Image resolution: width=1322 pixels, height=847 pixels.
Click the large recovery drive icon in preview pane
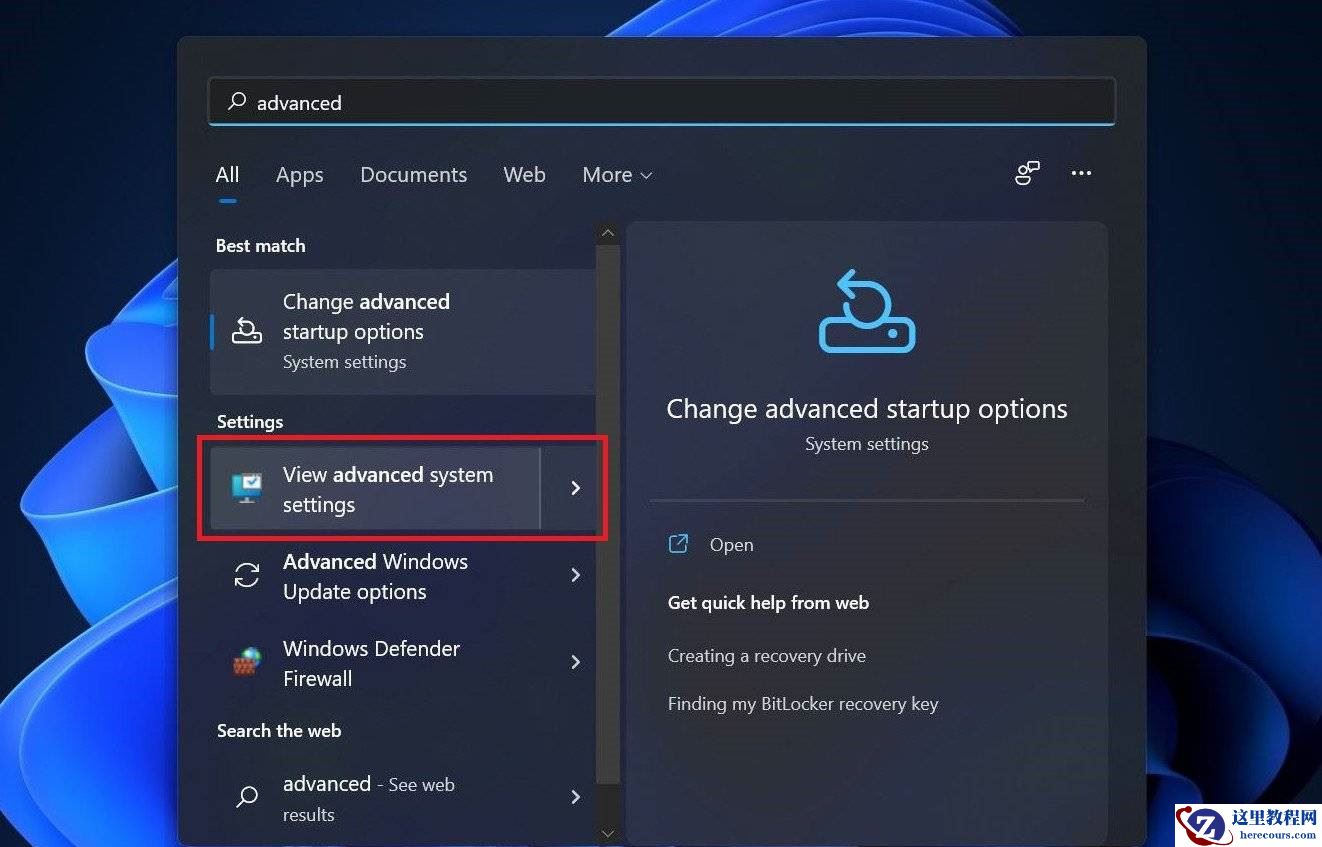866,311
